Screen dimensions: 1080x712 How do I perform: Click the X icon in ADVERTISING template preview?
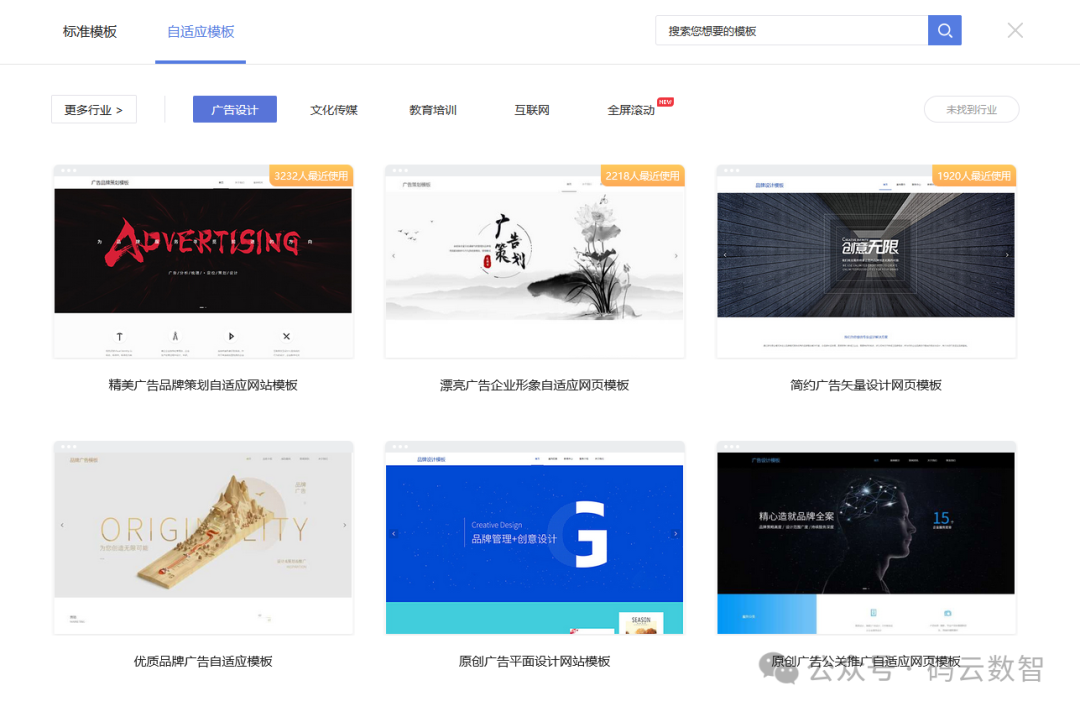coord(287,336)
